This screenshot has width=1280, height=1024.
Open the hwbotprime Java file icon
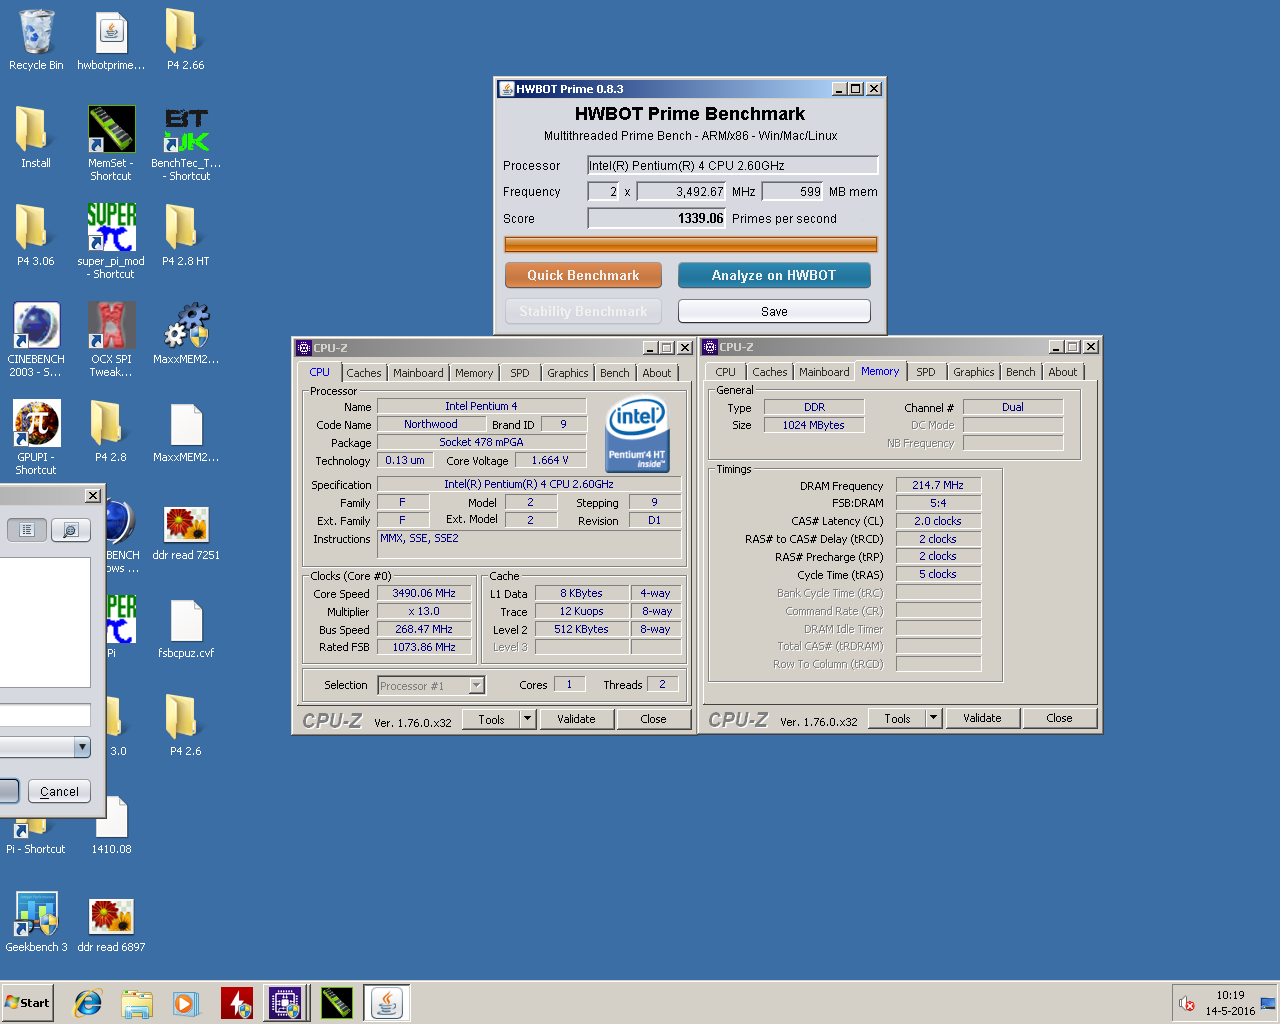click(111, 40)
